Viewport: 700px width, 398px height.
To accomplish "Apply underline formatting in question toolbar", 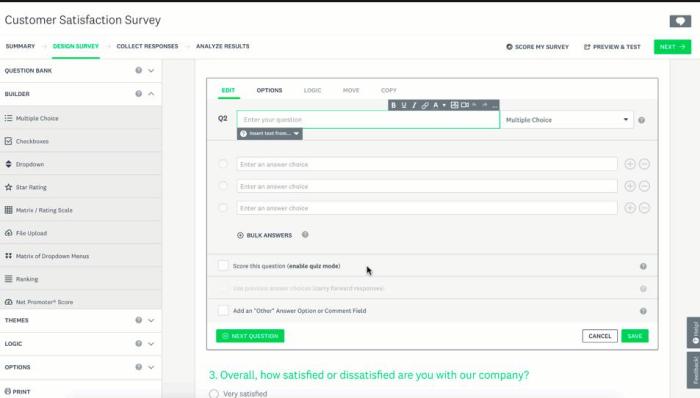I will (x=404, y=105).
